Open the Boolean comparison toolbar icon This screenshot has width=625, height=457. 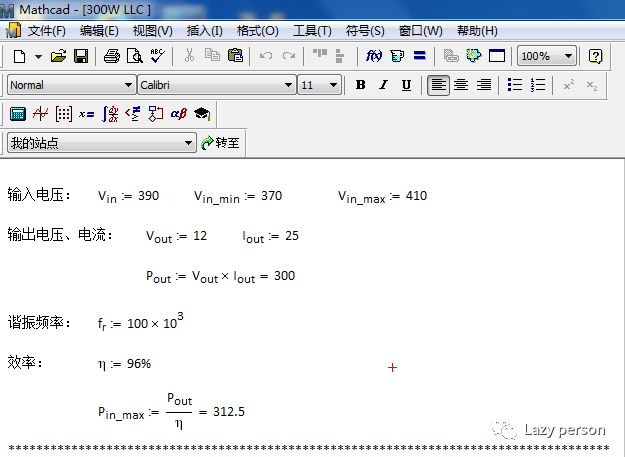pos(133,114)
